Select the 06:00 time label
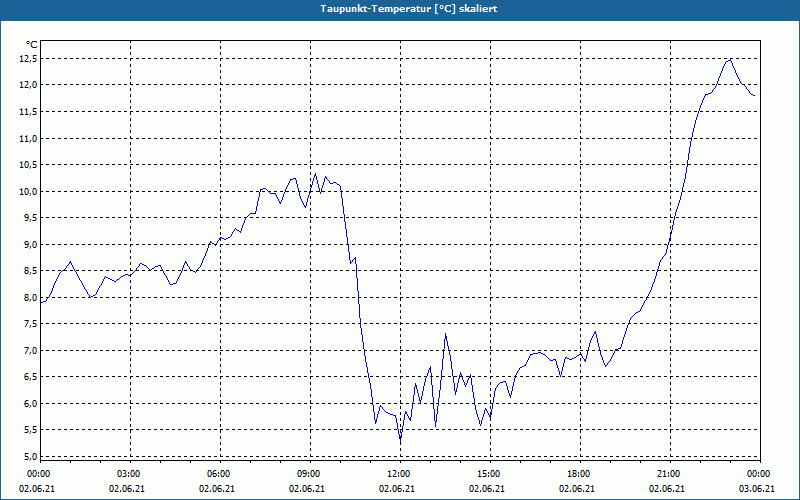The image size is (800, 500). [220, 474]
